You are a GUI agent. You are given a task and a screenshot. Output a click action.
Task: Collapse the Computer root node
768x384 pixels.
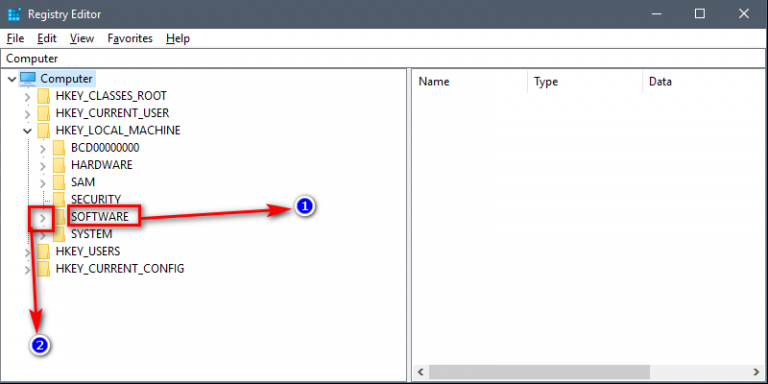[12, 79]
